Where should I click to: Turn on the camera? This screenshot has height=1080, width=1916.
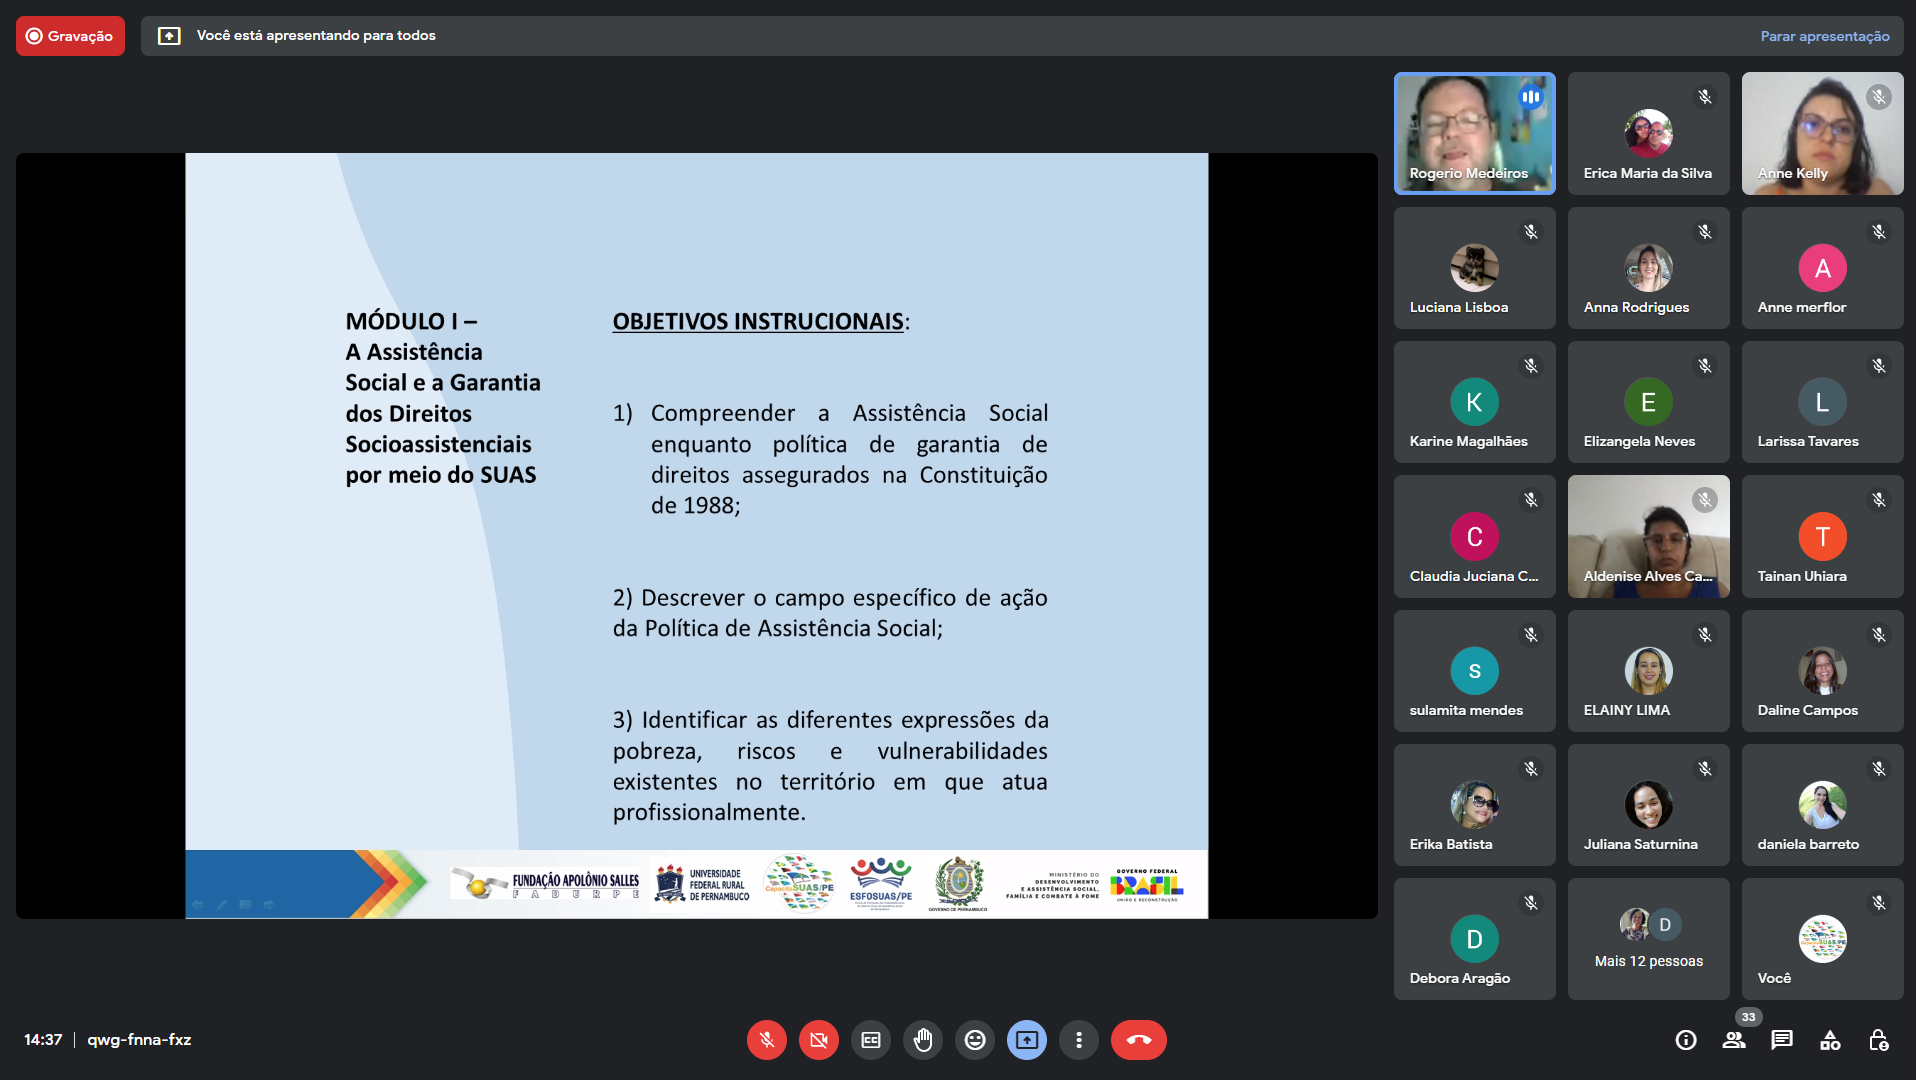click(x=818, y=1040)
